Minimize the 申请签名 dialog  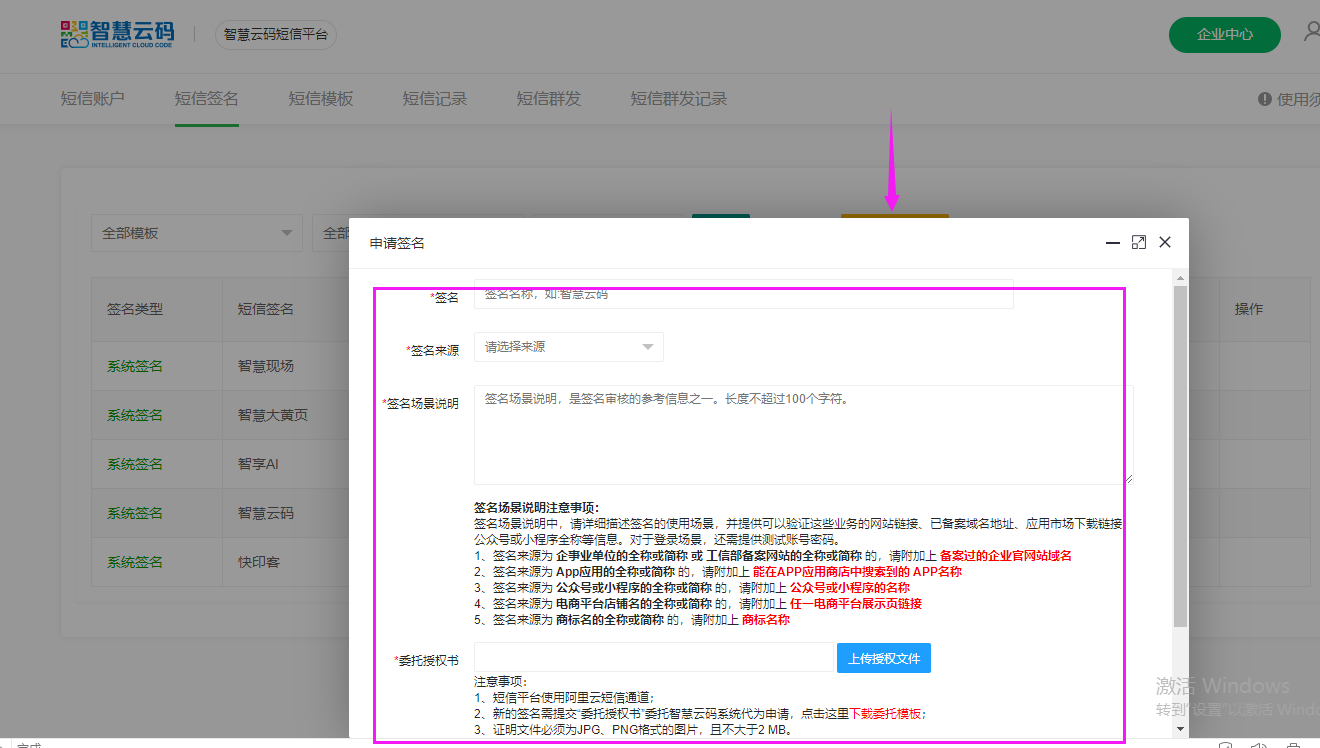point(1112,243)
